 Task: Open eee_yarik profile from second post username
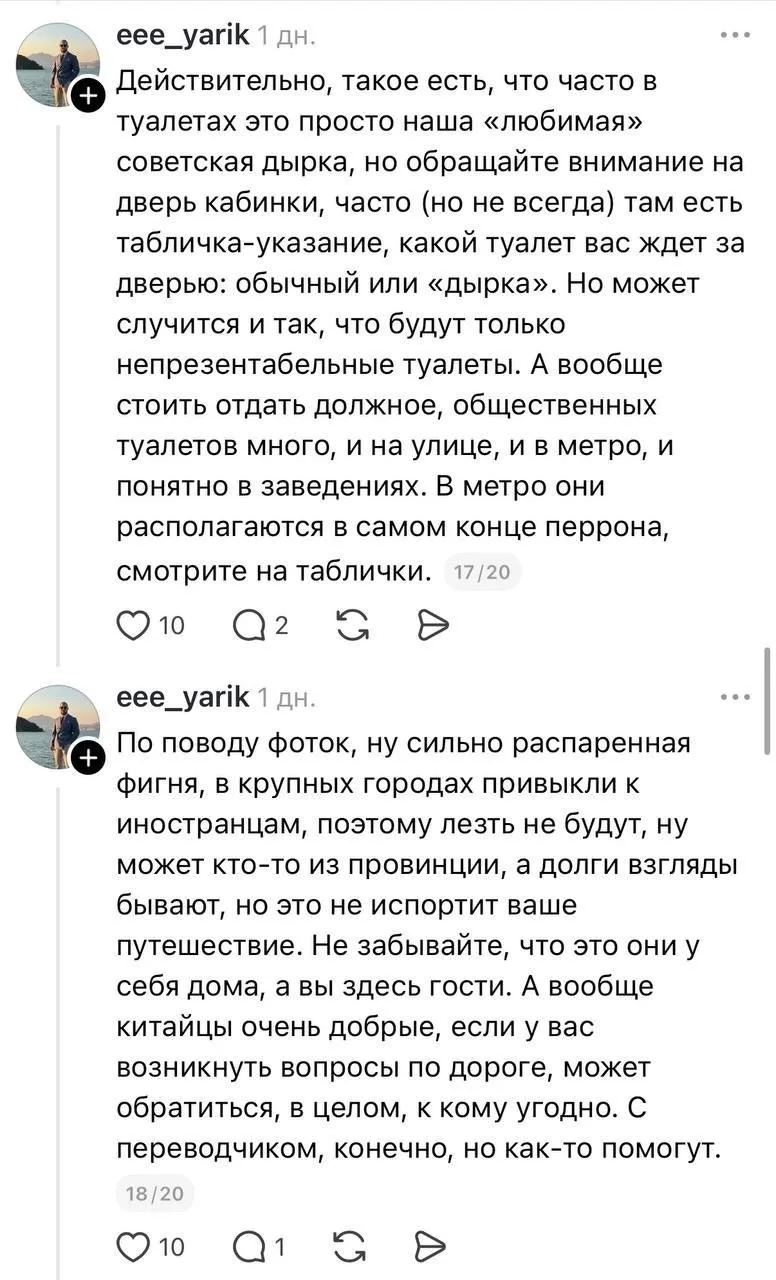coord(183,697)
